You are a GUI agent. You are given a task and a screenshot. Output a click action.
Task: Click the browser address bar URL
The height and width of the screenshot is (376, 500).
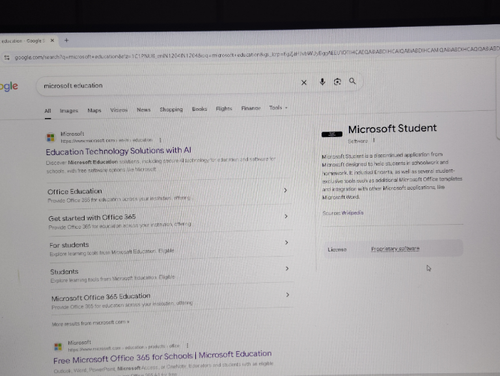pos(257,53)
